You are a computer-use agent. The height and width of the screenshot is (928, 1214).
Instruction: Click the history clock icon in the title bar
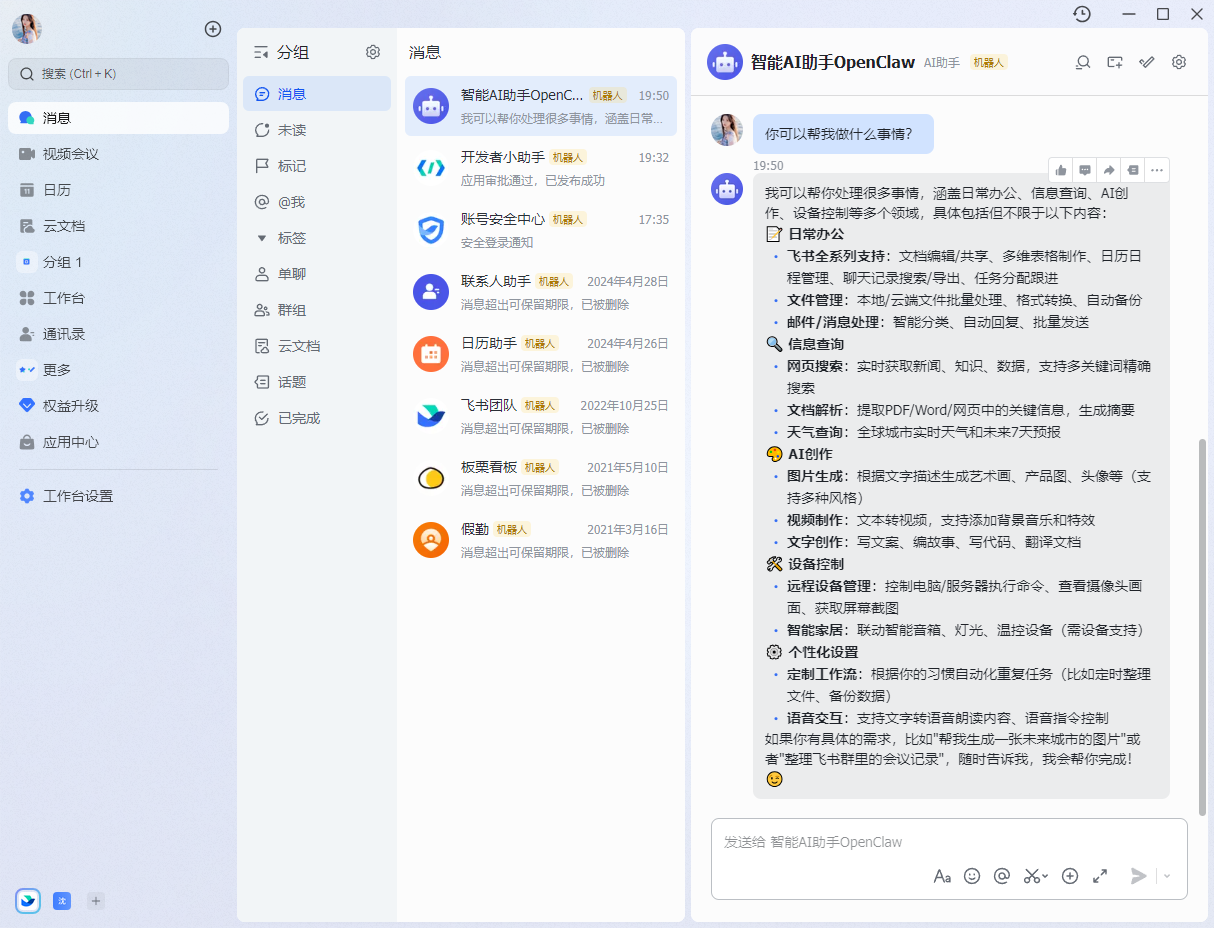(x=1082, y=14)
